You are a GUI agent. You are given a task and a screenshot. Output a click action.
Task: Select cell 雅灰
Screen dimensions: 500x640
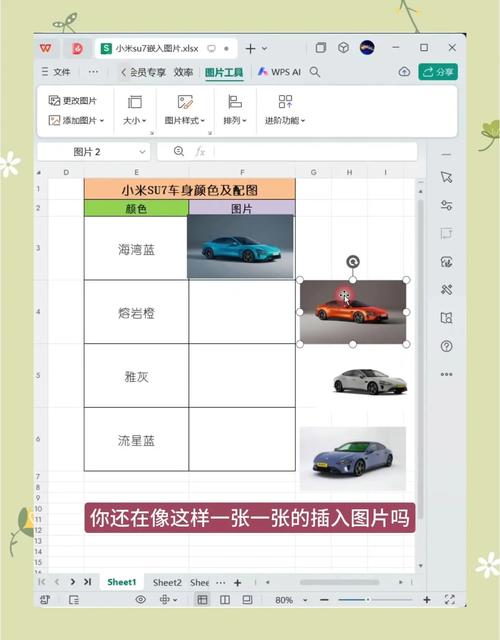[x=136, y=376]
